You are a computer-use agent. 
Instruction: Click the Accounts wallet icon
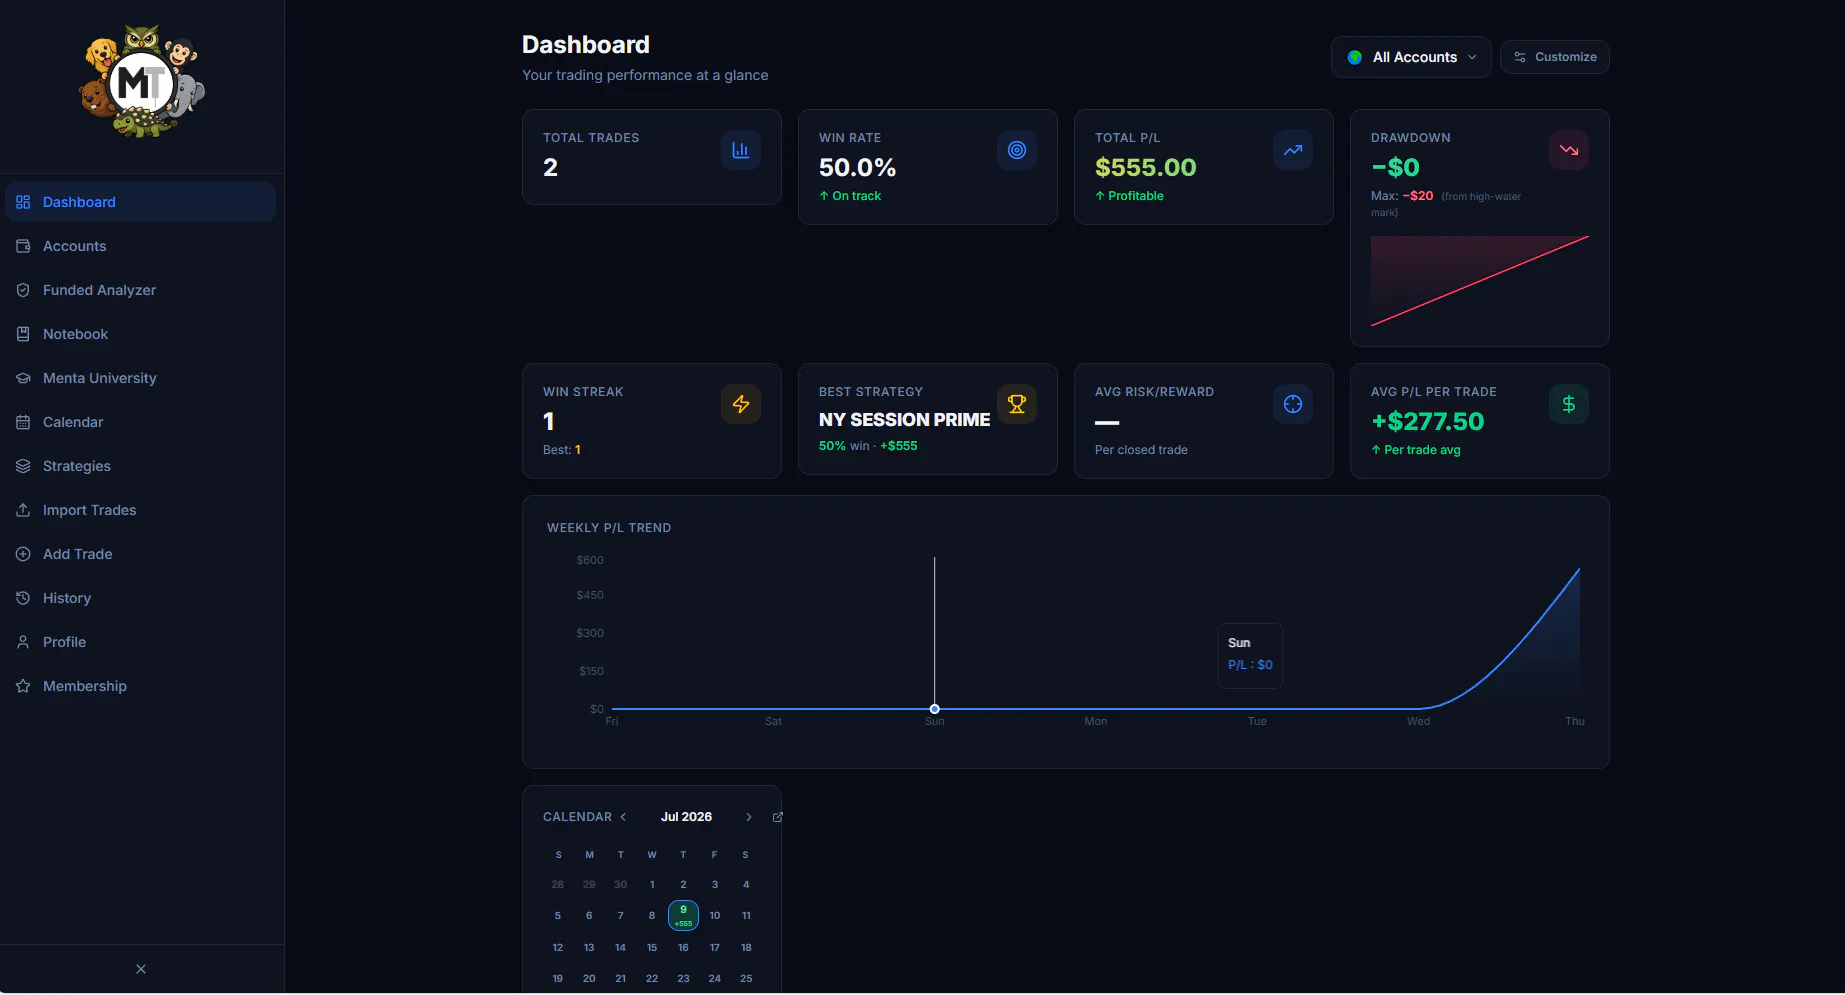coord(23,246)
